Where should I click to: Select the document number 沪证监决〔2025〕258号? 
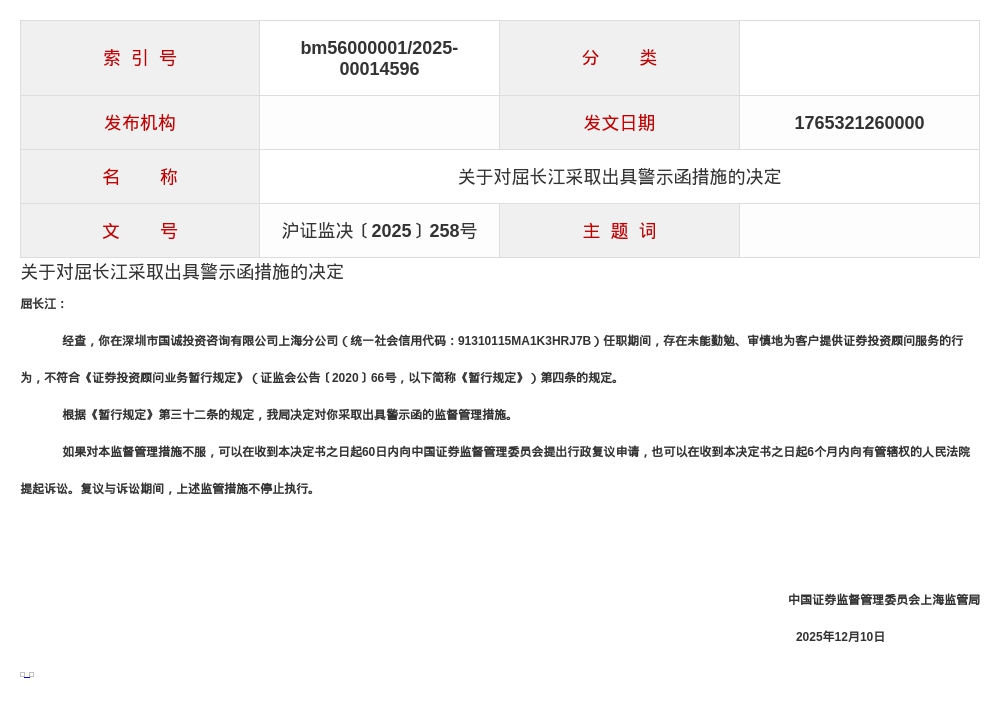(x=379, y=230)
